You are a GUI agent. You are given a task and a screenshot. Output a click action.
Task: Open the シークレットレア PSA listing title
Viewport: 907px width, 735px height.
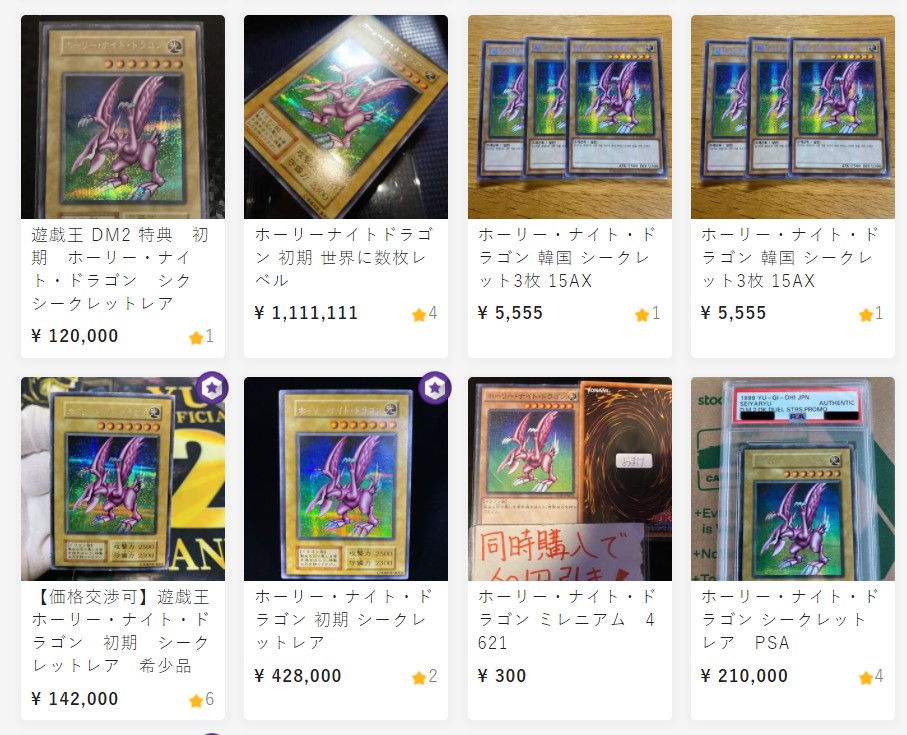pyautogui.click(x=790, y=619)
